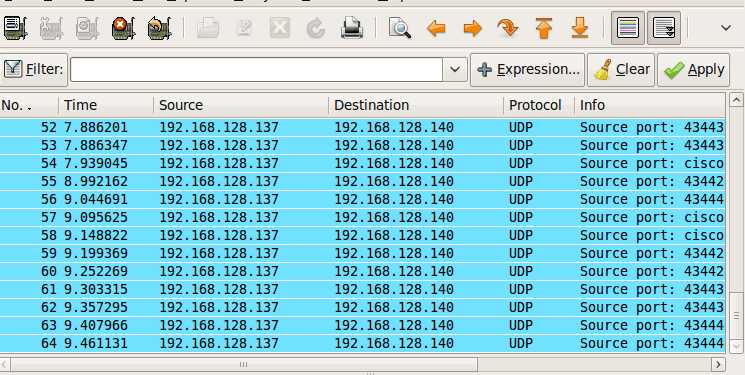The height and width of the screenshot is (375, 745).
Task: Select packet 61 at 9.303315
Action: pos(363,289)
